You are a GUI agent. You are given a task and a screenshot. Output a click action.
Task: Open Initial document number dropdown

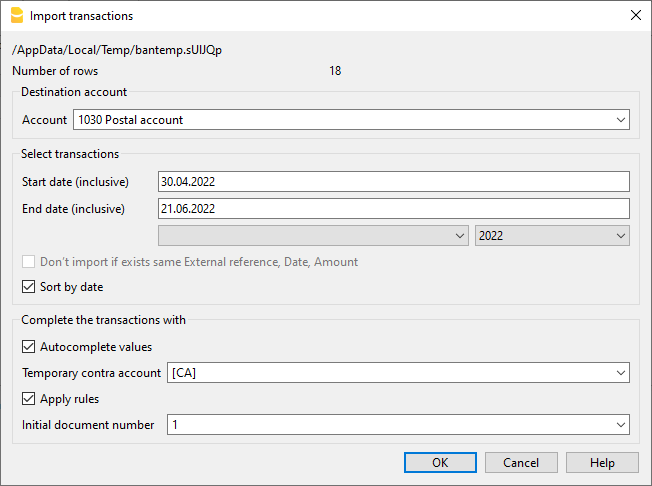pos(398,424)
